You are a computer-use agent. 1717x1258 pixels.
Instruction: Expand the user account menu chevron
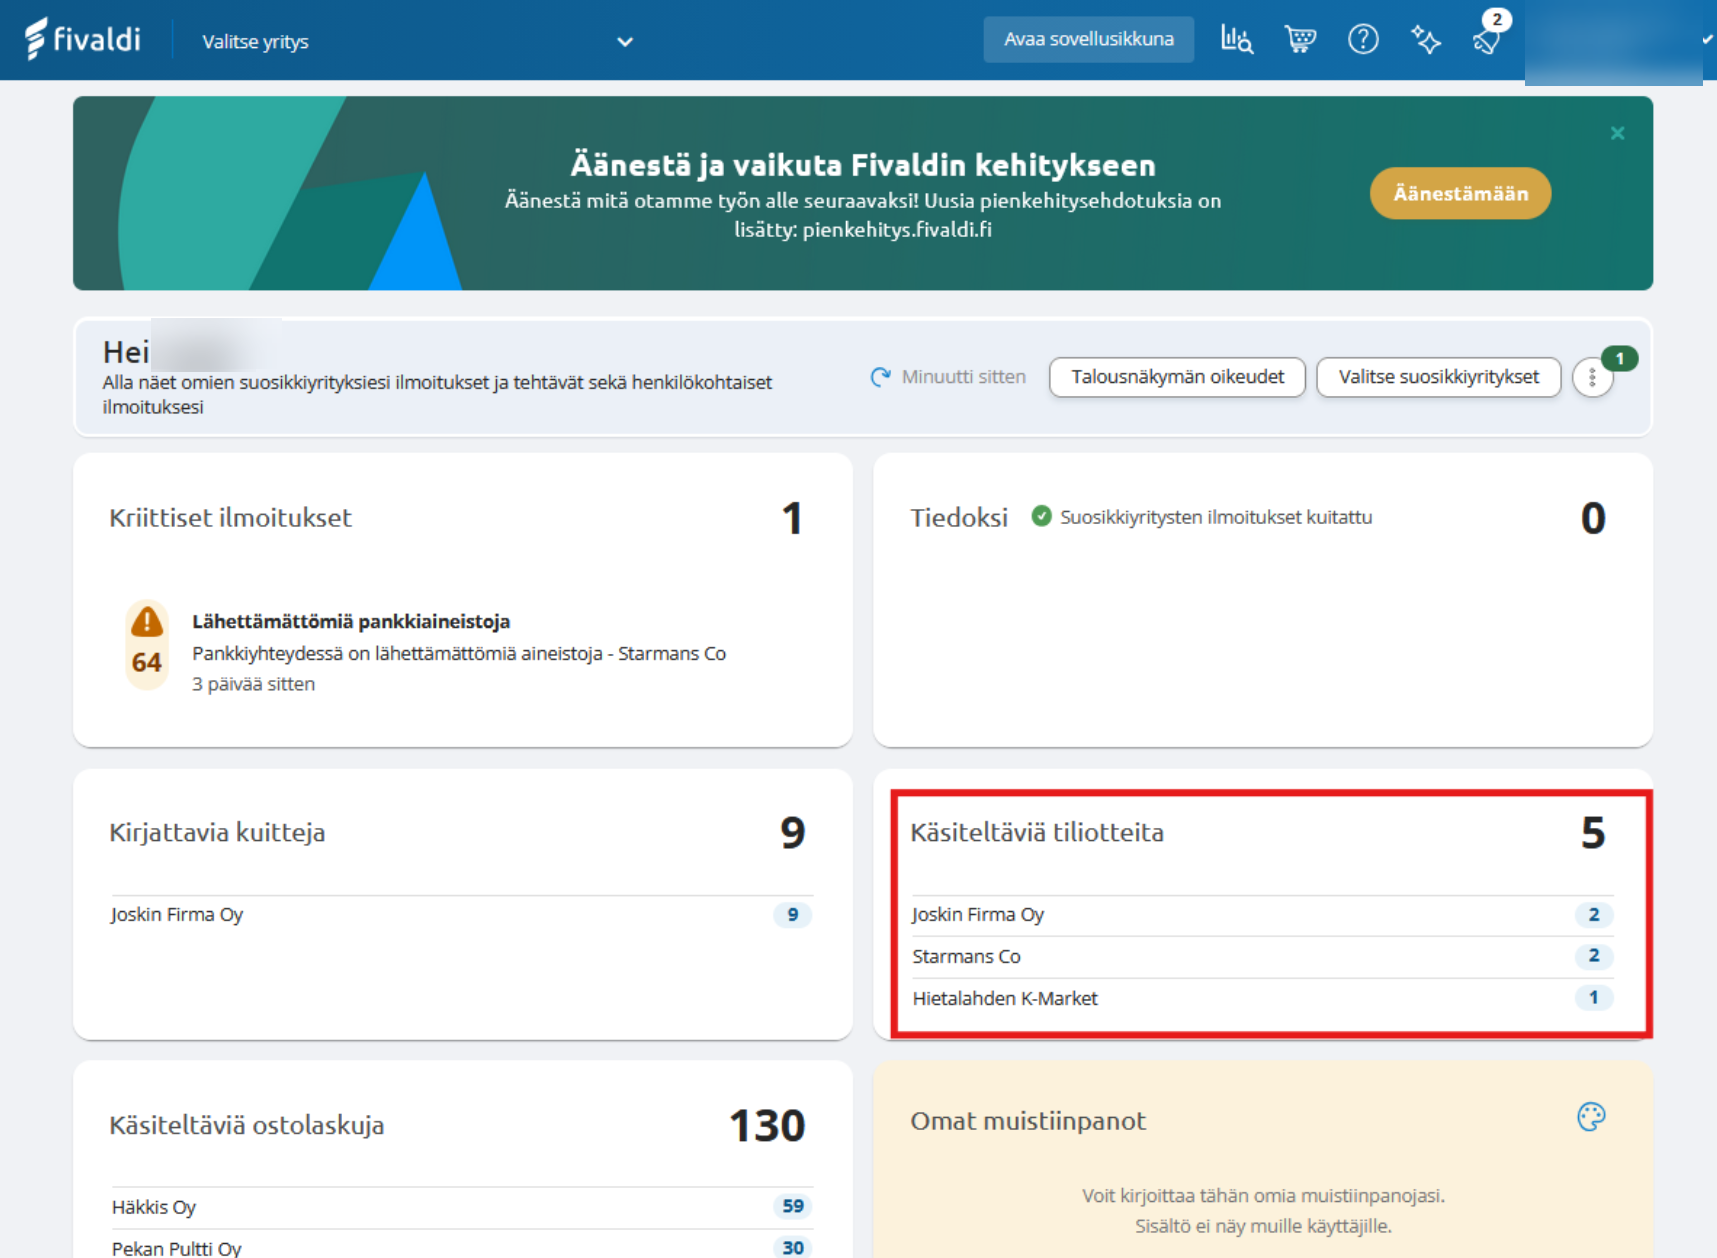[1707, 40]
